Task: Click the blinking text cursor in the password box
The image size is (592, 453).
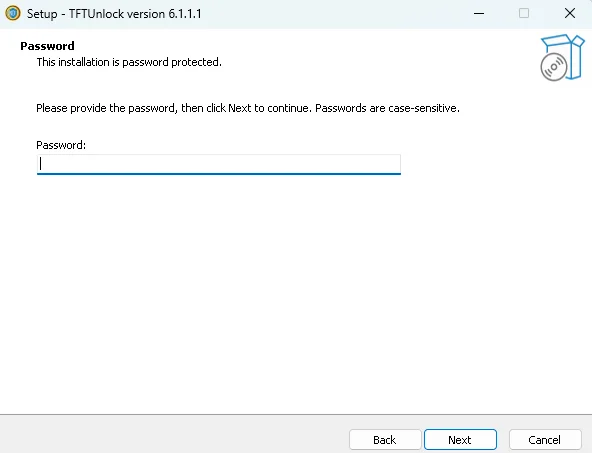Action: (40, 164)
